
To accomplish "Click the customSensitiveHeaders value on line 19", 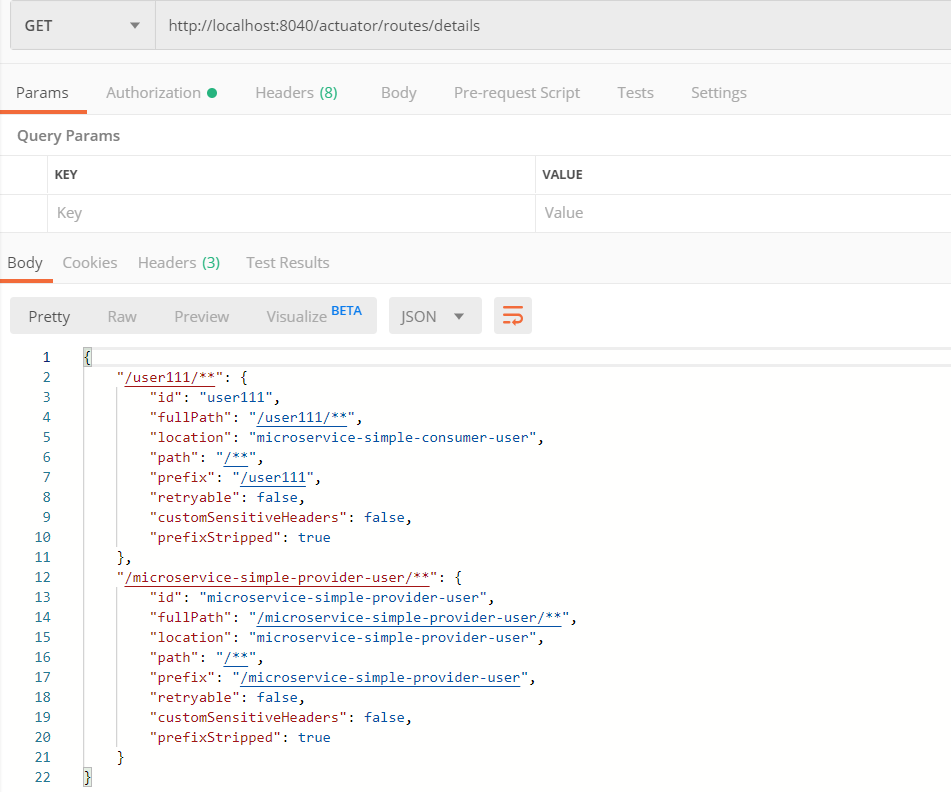I will pyautogui.click(x=385, y=717).
